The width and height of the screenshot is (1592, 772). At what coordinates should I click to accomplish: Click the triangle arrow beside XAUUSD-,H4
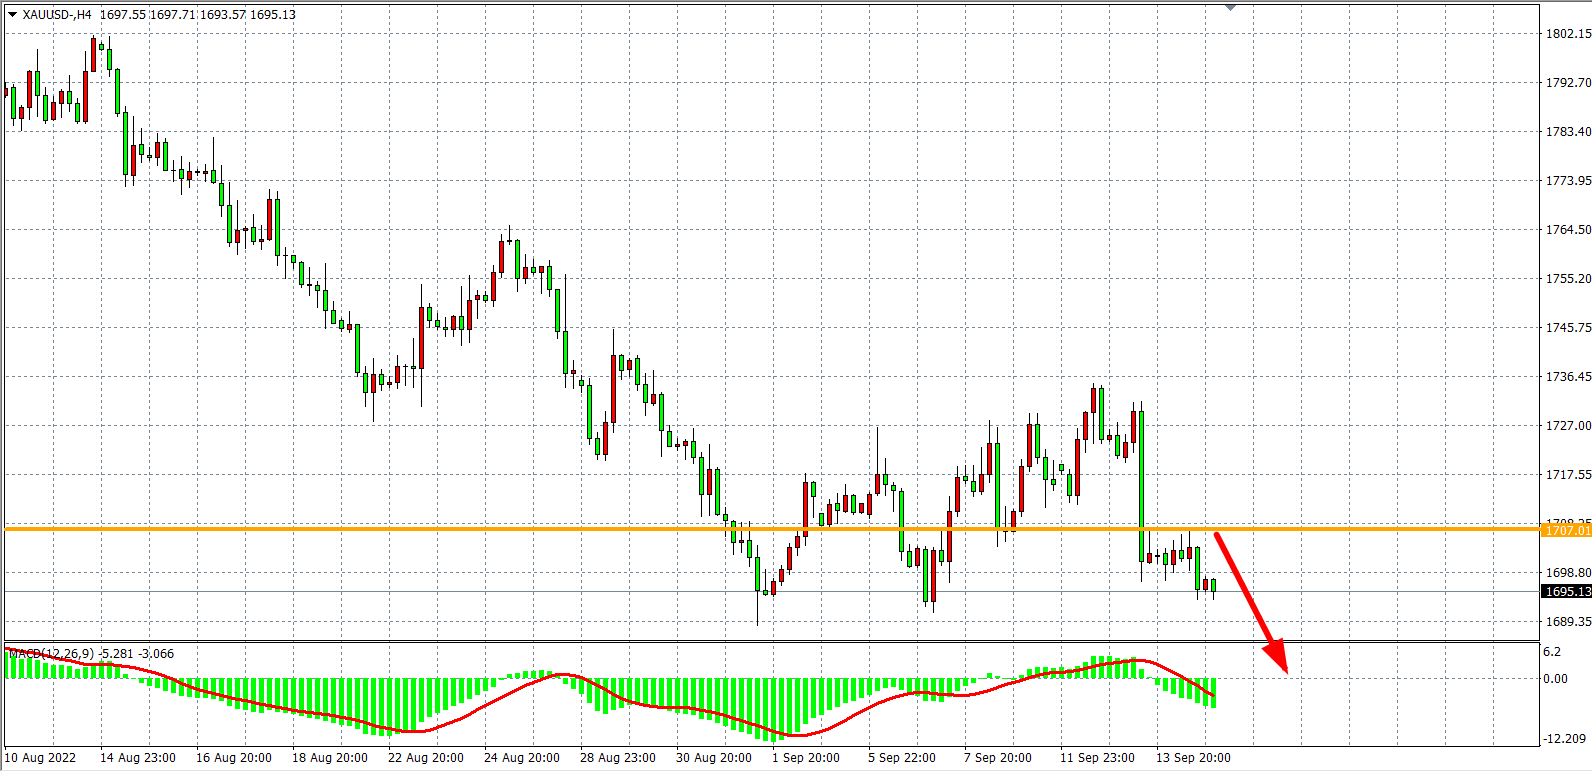pos(12,15)
